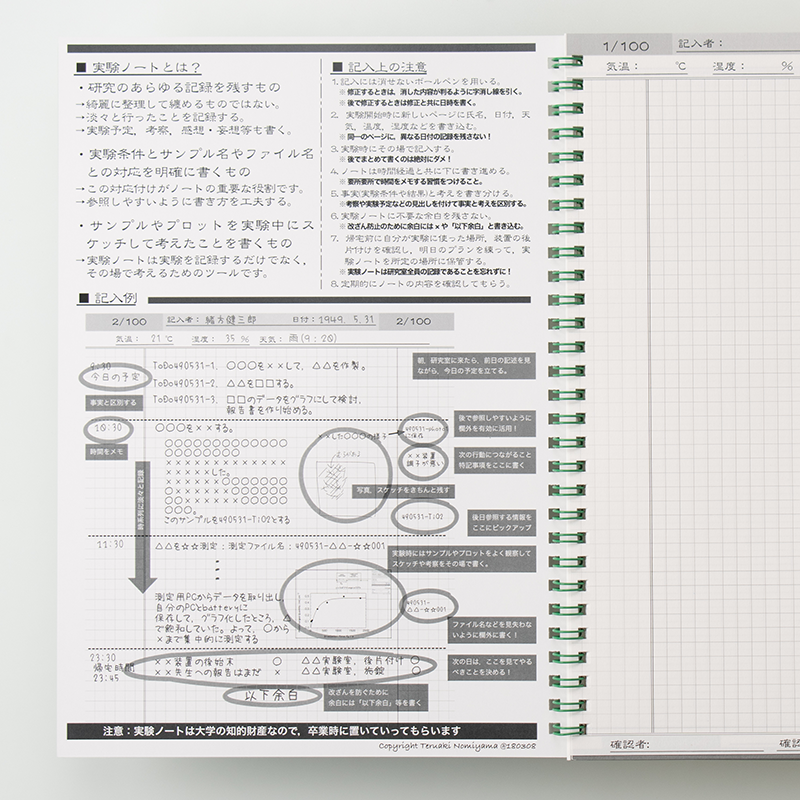Click the circled "以下余白" text
The width and height of the screenshot is (800, 800).
coord(271,695)
